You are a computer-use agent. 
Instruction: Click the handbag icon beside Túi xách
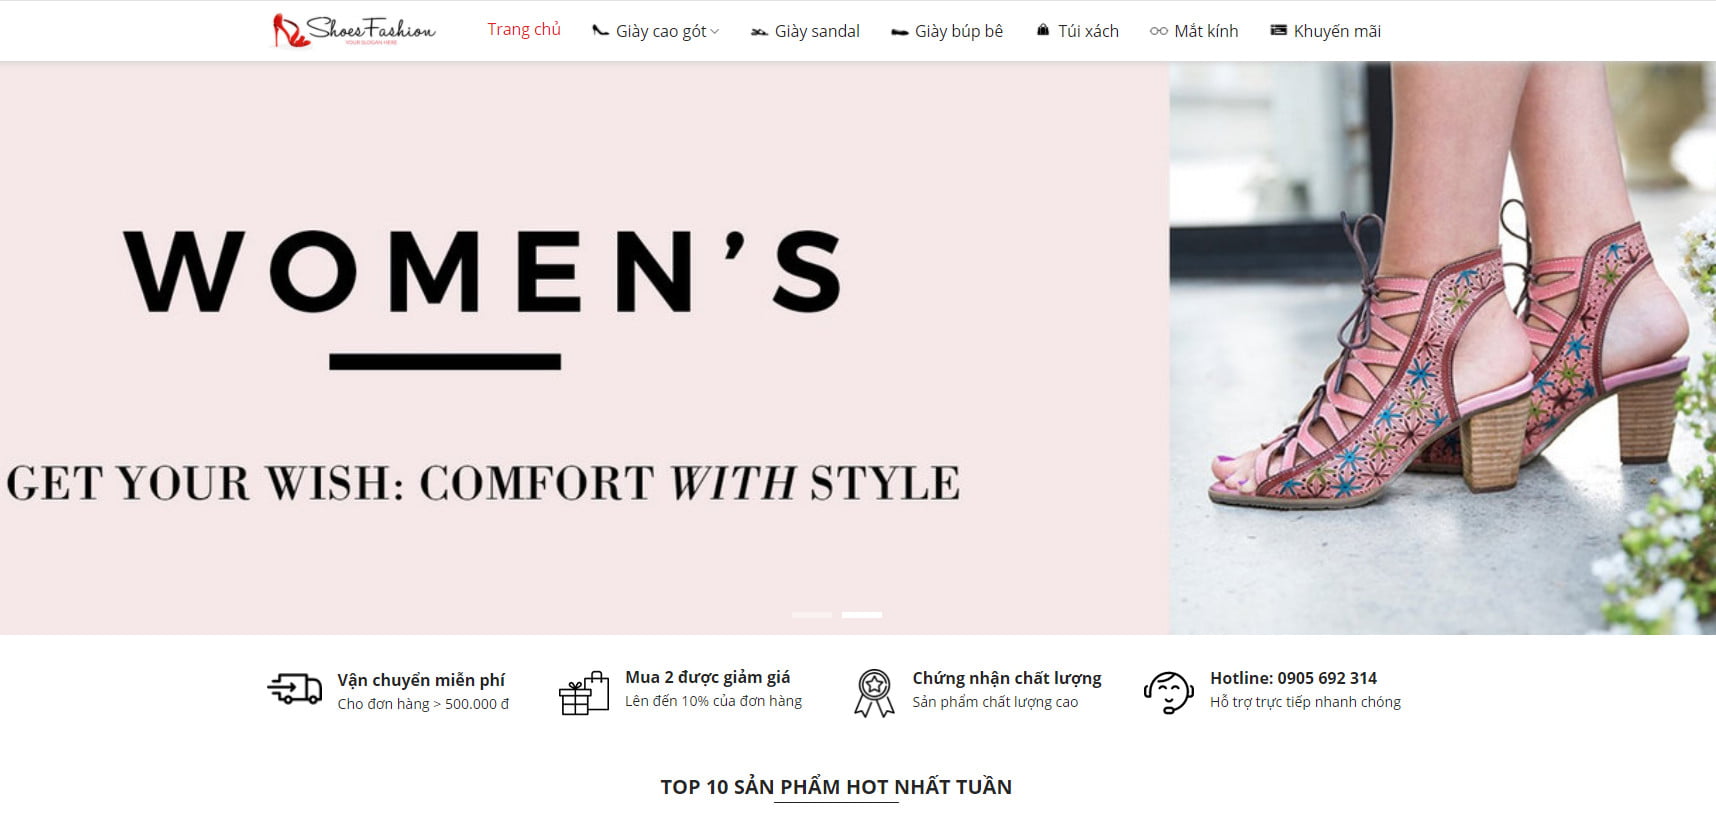point(1043,30)
